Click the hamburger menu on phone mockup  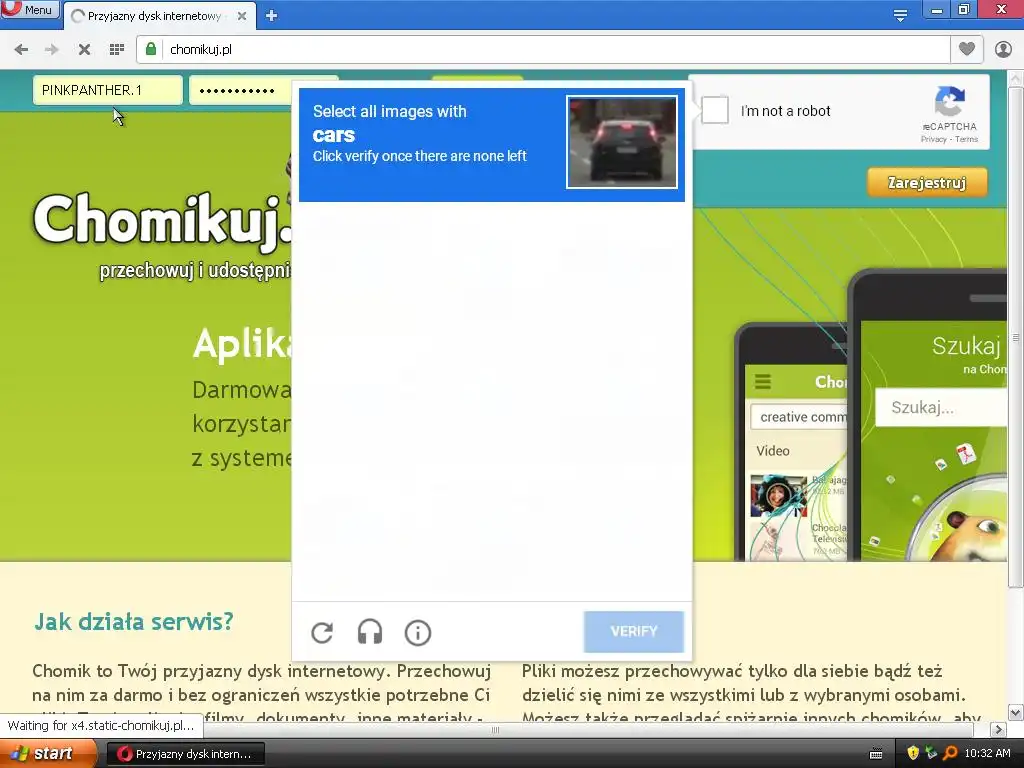click(x=763, y=381)
